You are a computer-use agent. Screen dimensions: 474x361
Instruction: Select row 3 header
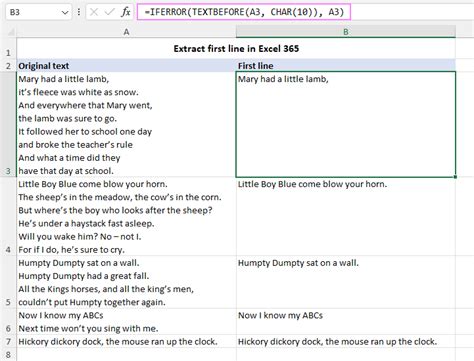click(x=8, y=125)
